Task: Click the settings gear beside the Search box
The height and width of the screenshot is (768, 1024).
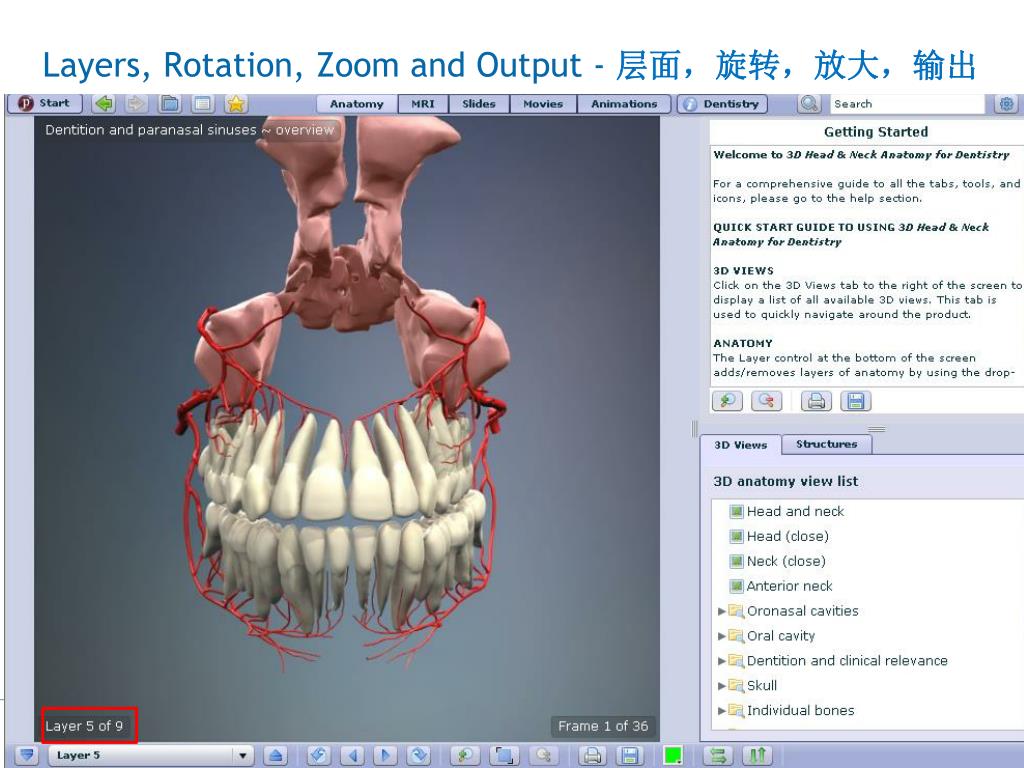Action: click(x=1006, y=103)
